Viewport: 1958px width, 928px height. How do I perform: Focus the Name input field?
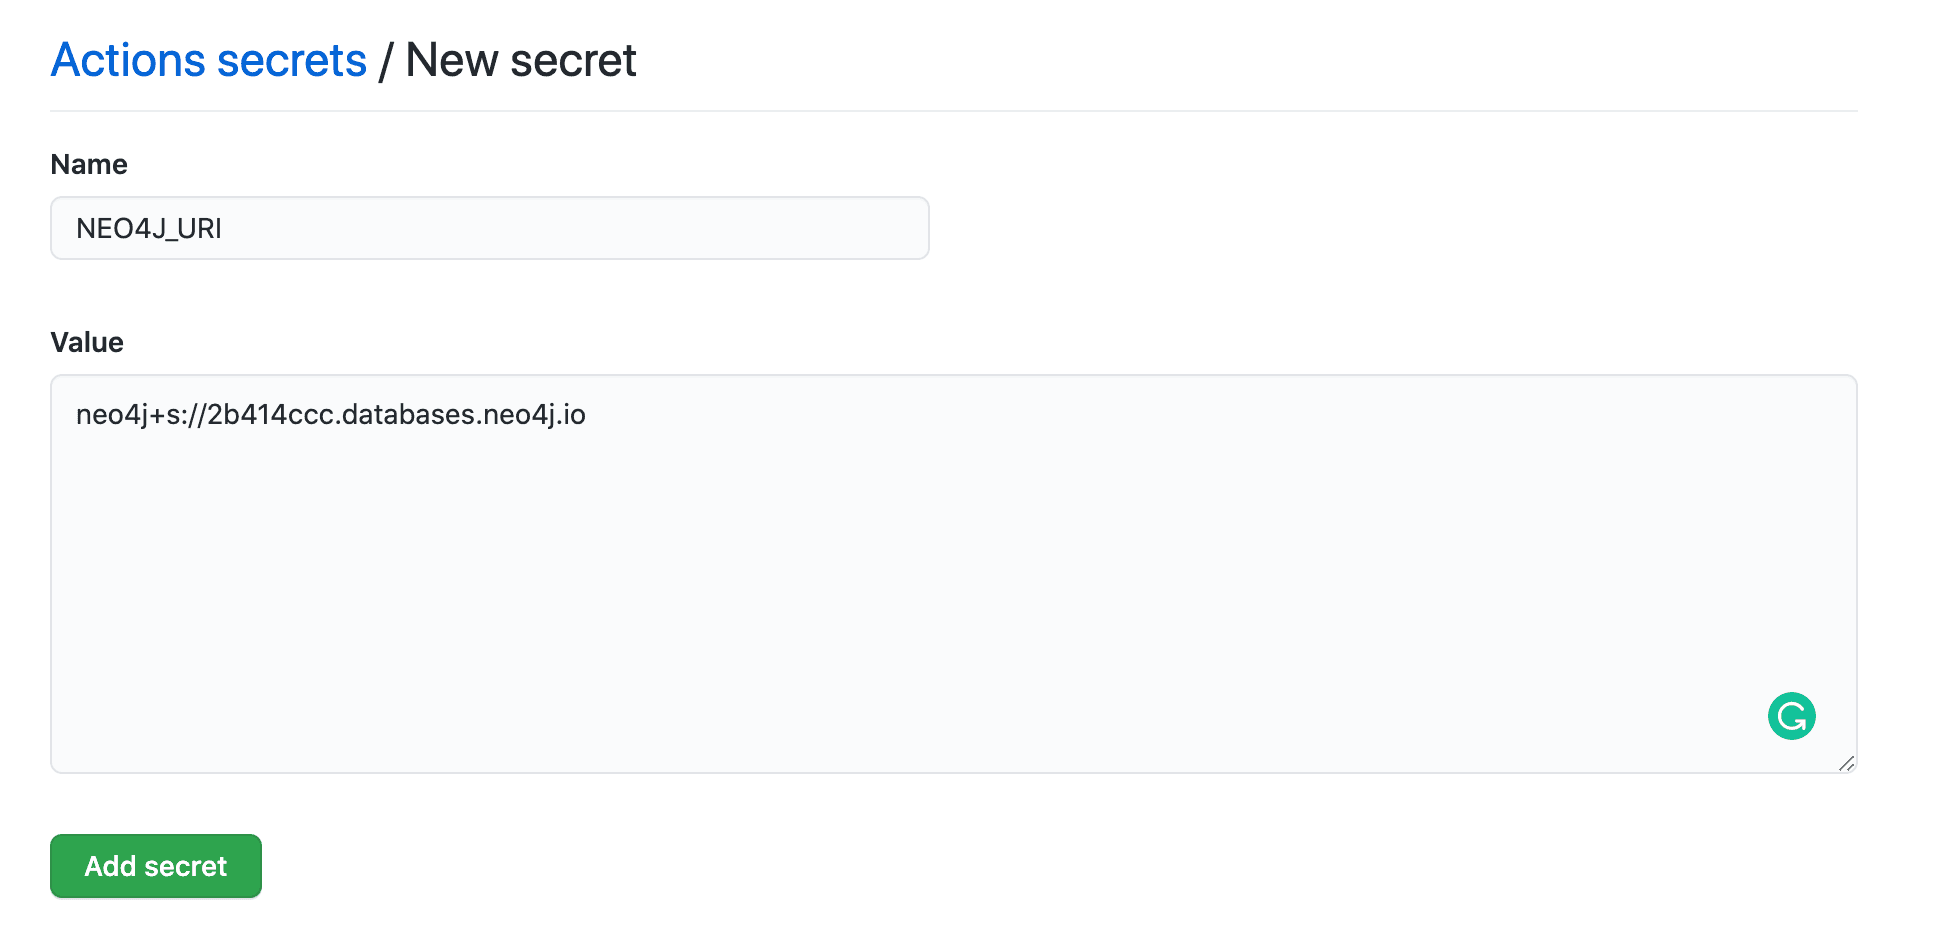489,228
